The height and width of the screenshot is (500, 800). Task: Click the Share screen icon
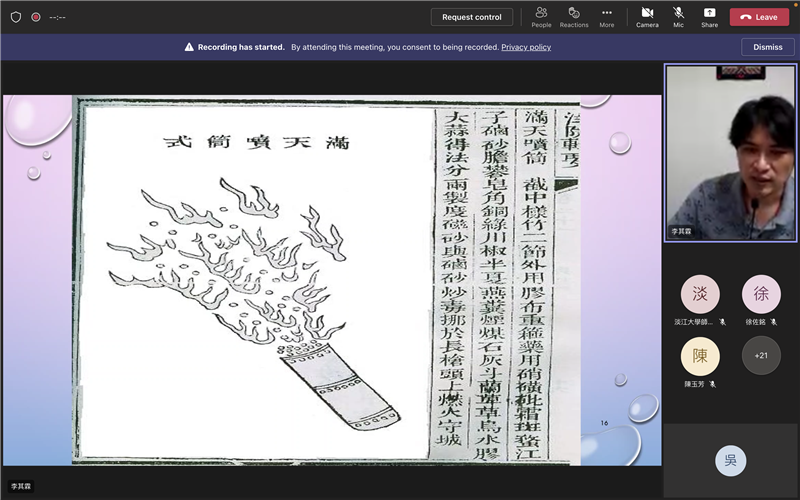[709, 16]
